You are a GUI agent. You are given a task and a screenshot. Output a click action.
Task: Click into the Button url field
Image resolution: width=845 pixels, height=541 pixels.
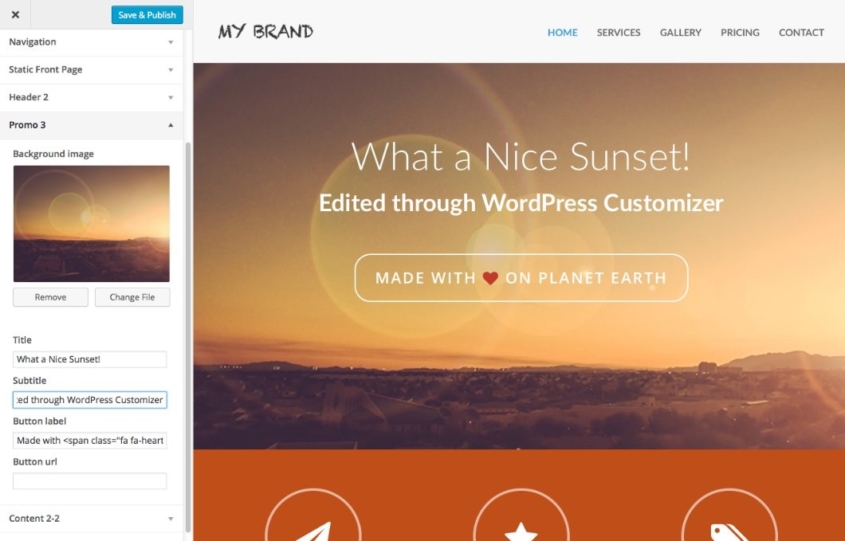coord(90,481)
